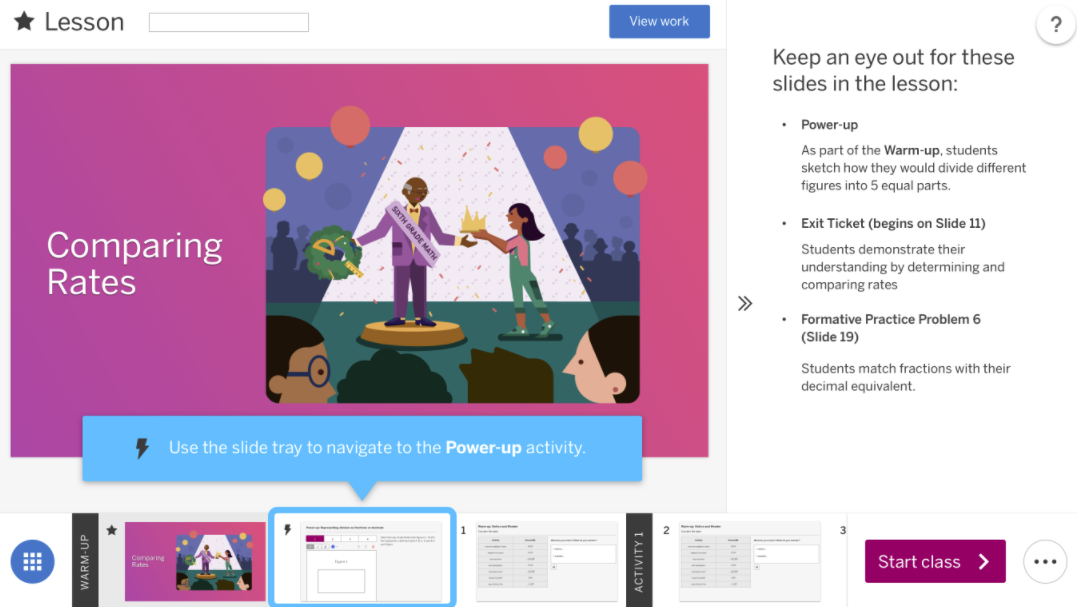Image resolution: width=1077 pixels, height=607 pixels.
Task: Select the ACTIVITY 1 section label in the tray
Action: [639, 560]
